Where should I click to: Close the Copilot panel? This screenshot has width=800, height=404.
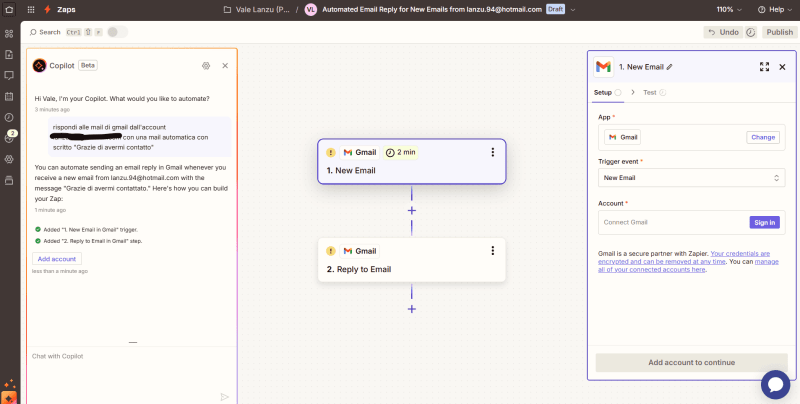225,65
